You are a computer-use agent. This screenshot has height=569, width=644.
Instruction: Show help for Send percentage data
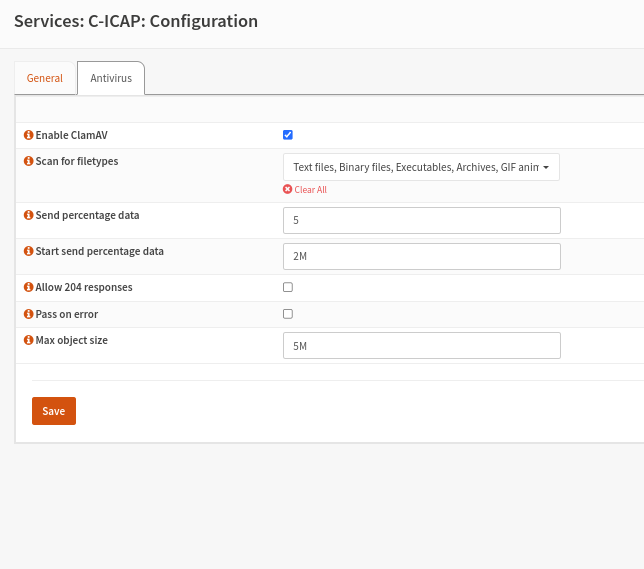click(28, 215)
